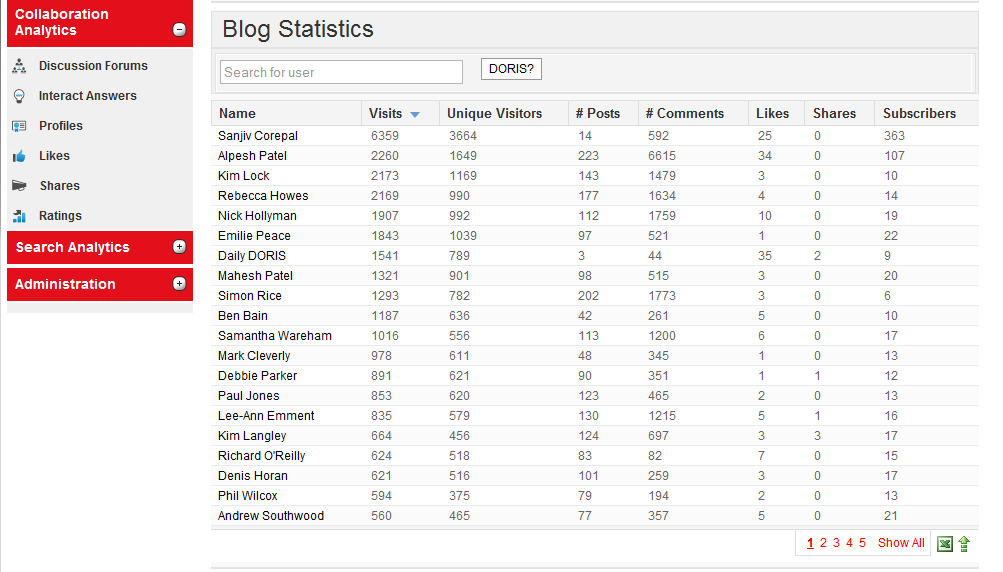Select the Denis Horan row name
The image size is (1003, 572).
point(253,475)
